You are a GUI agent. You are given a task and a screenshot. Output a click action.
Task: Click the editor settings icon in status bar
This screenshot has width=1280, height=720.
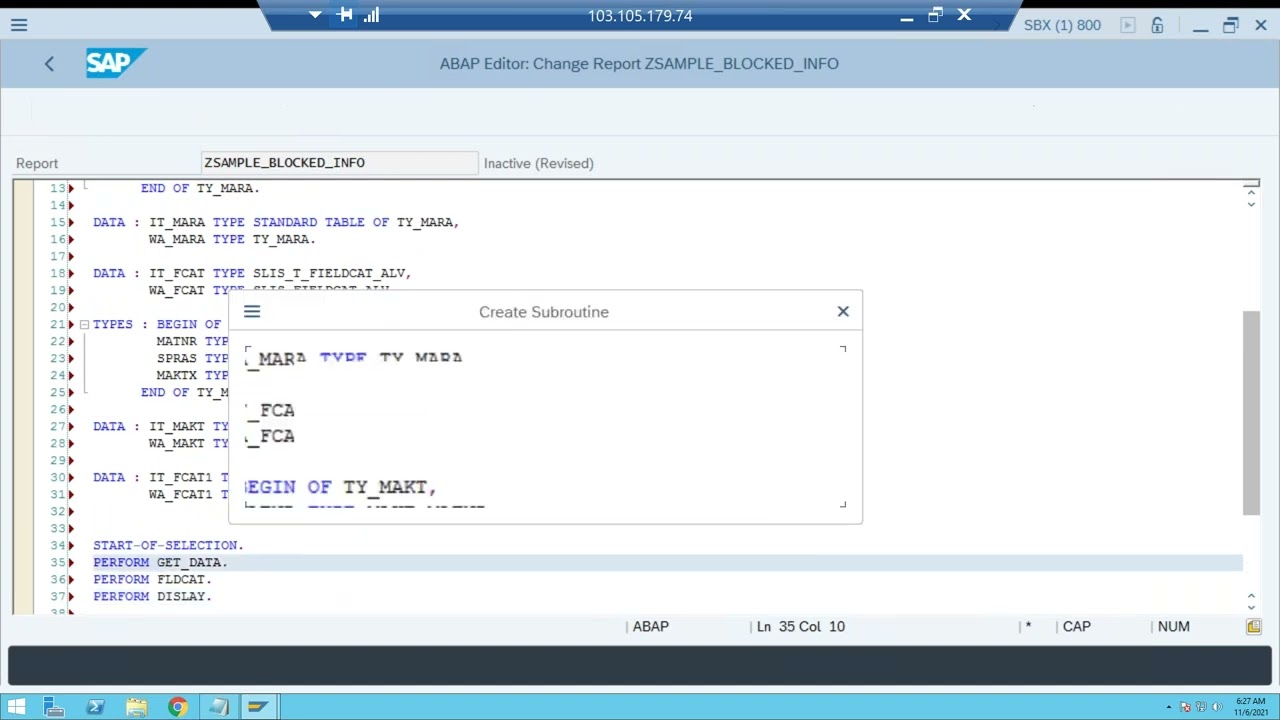coord(1253,626)
